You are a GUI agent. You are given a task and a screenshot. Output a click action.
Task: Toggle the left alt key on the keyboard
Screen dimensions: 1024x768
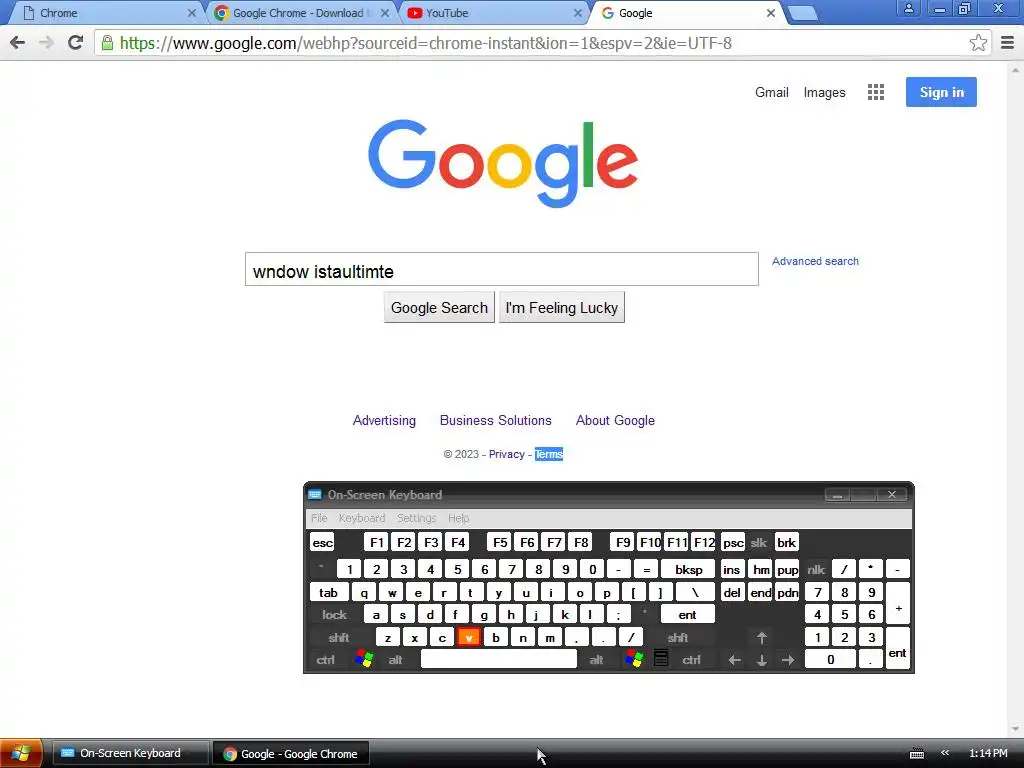pos(396,660)
